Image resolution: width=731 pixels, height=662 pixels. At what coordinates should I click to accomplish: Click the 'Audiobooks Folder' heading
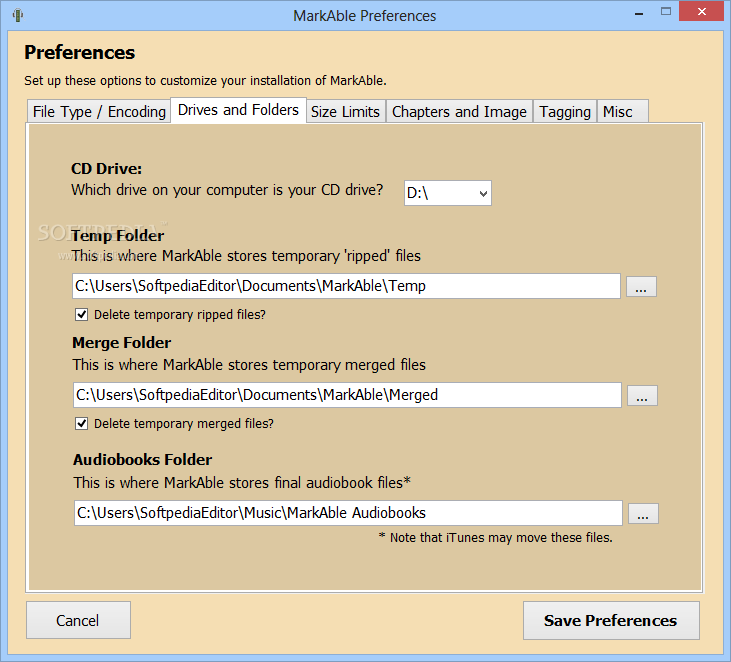point(142,460)
